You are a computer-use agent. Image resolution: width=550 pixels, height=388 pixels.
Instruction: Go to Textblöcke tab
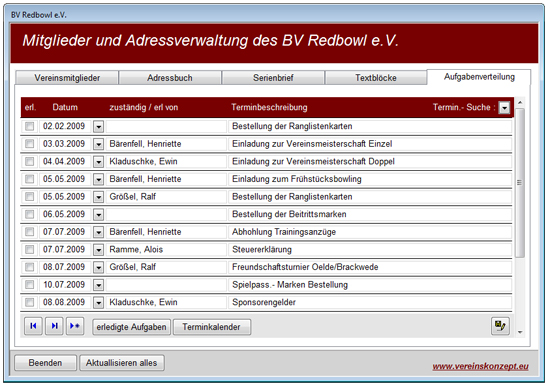click(376, 78)
